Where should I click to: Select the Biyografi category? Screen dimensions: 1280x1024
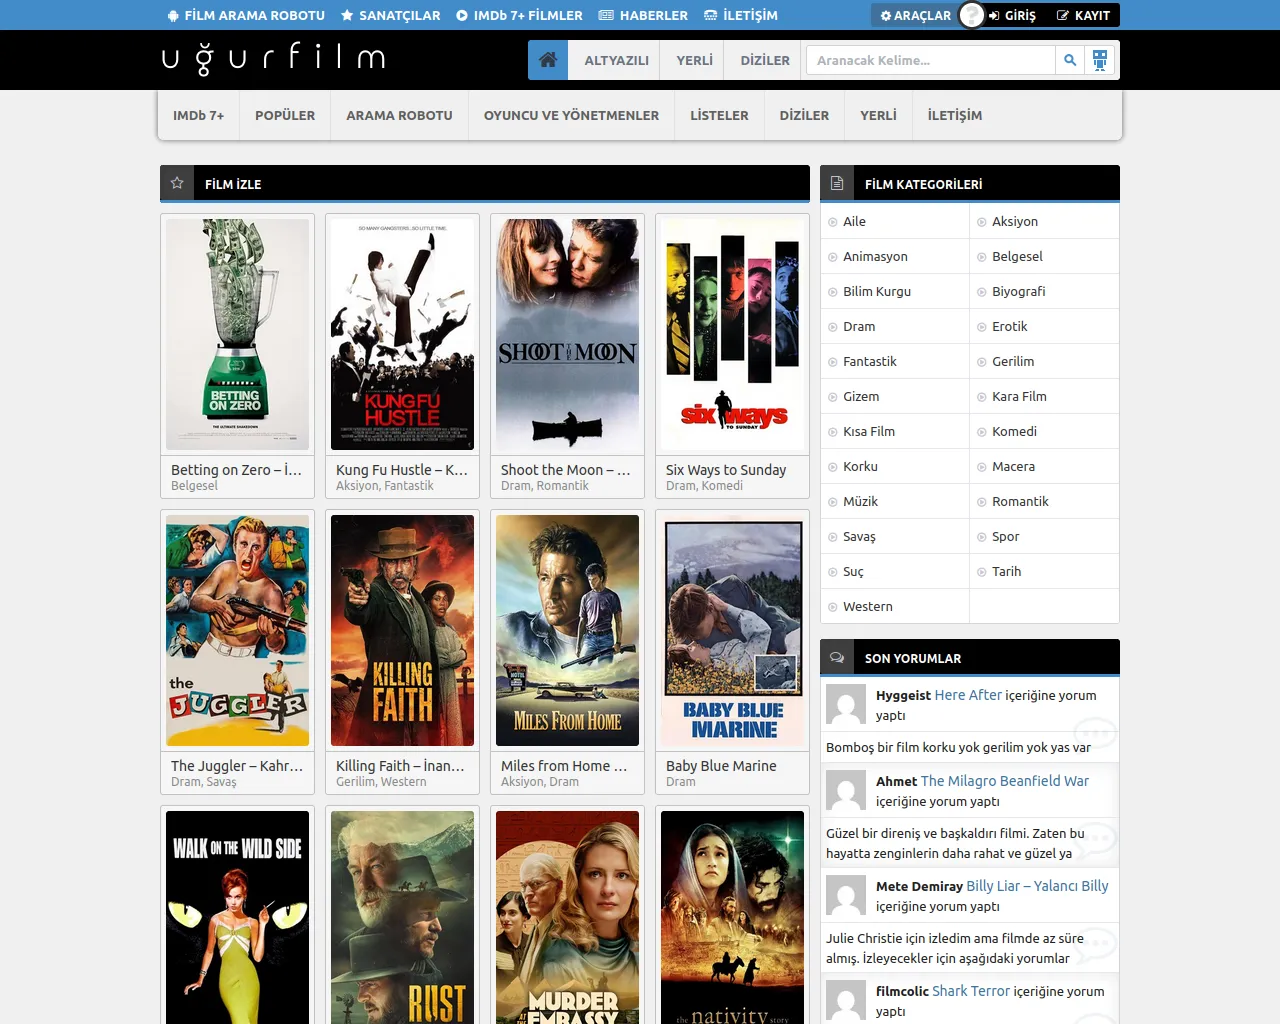point(1018,291)
